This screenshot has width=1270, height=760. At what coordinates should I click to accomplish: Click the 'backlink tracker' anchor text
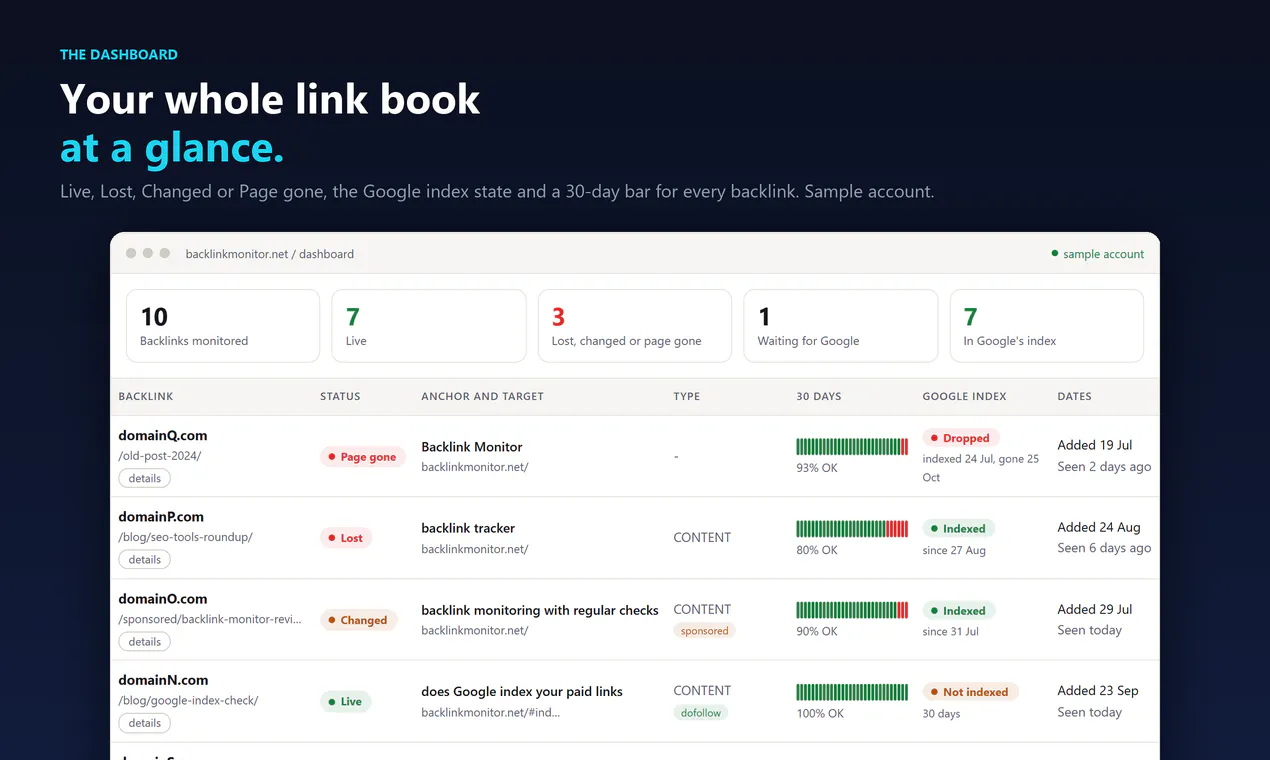pos(468,528)
